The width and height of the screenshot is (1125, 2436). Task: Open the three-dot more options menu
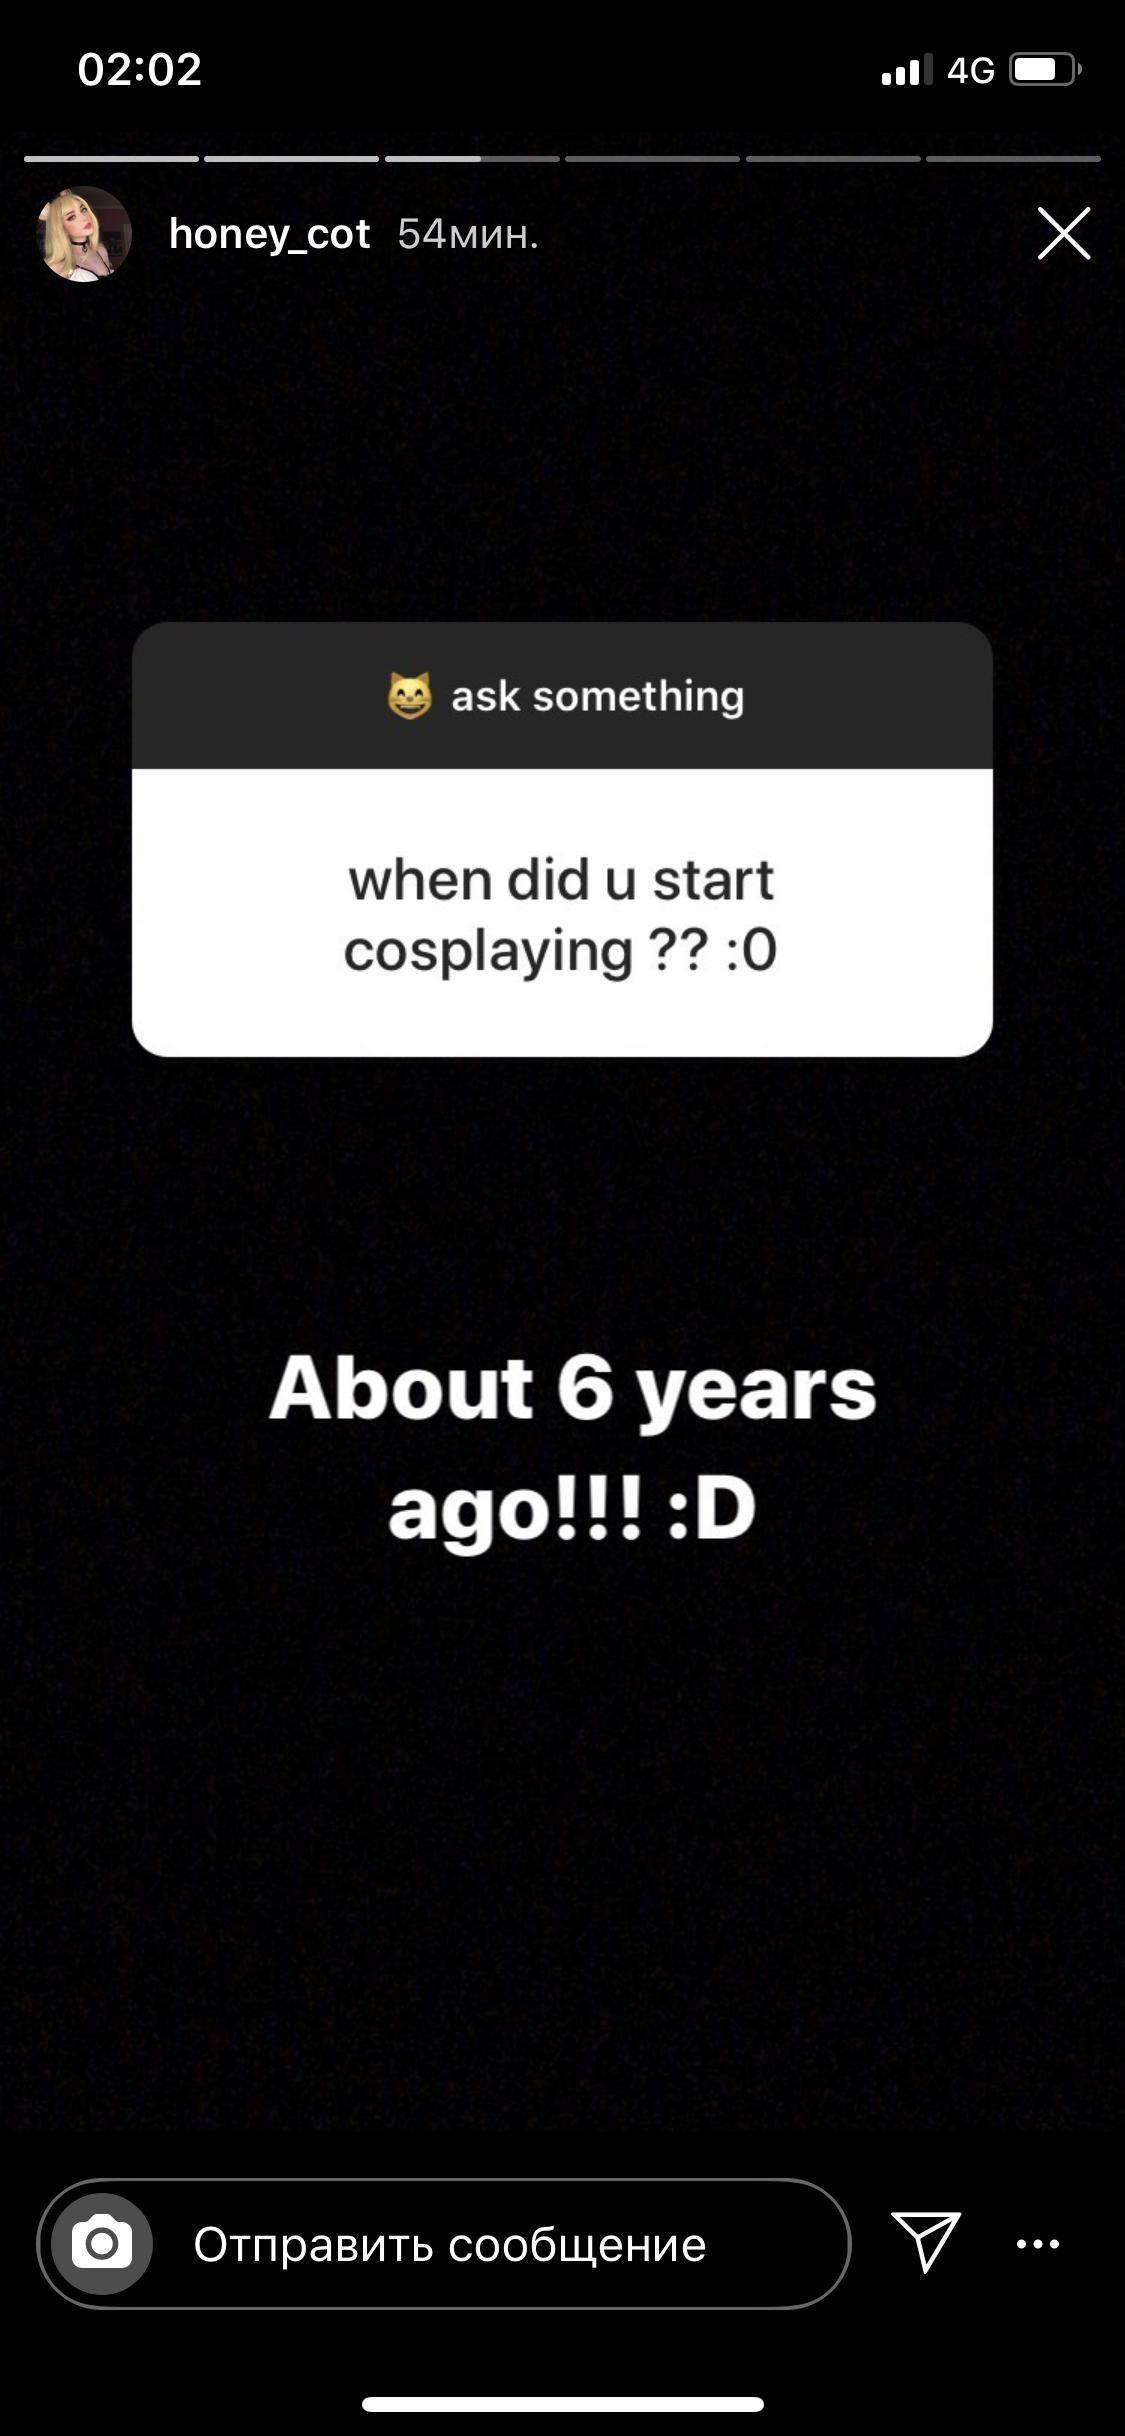tap(1038, 2244)
